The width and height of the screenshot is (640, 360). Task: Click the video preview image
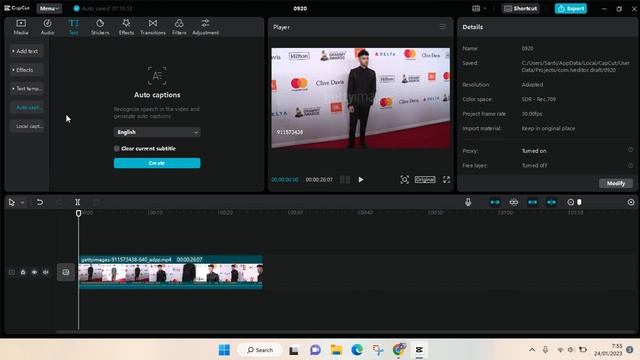click(x=361, y=98)
